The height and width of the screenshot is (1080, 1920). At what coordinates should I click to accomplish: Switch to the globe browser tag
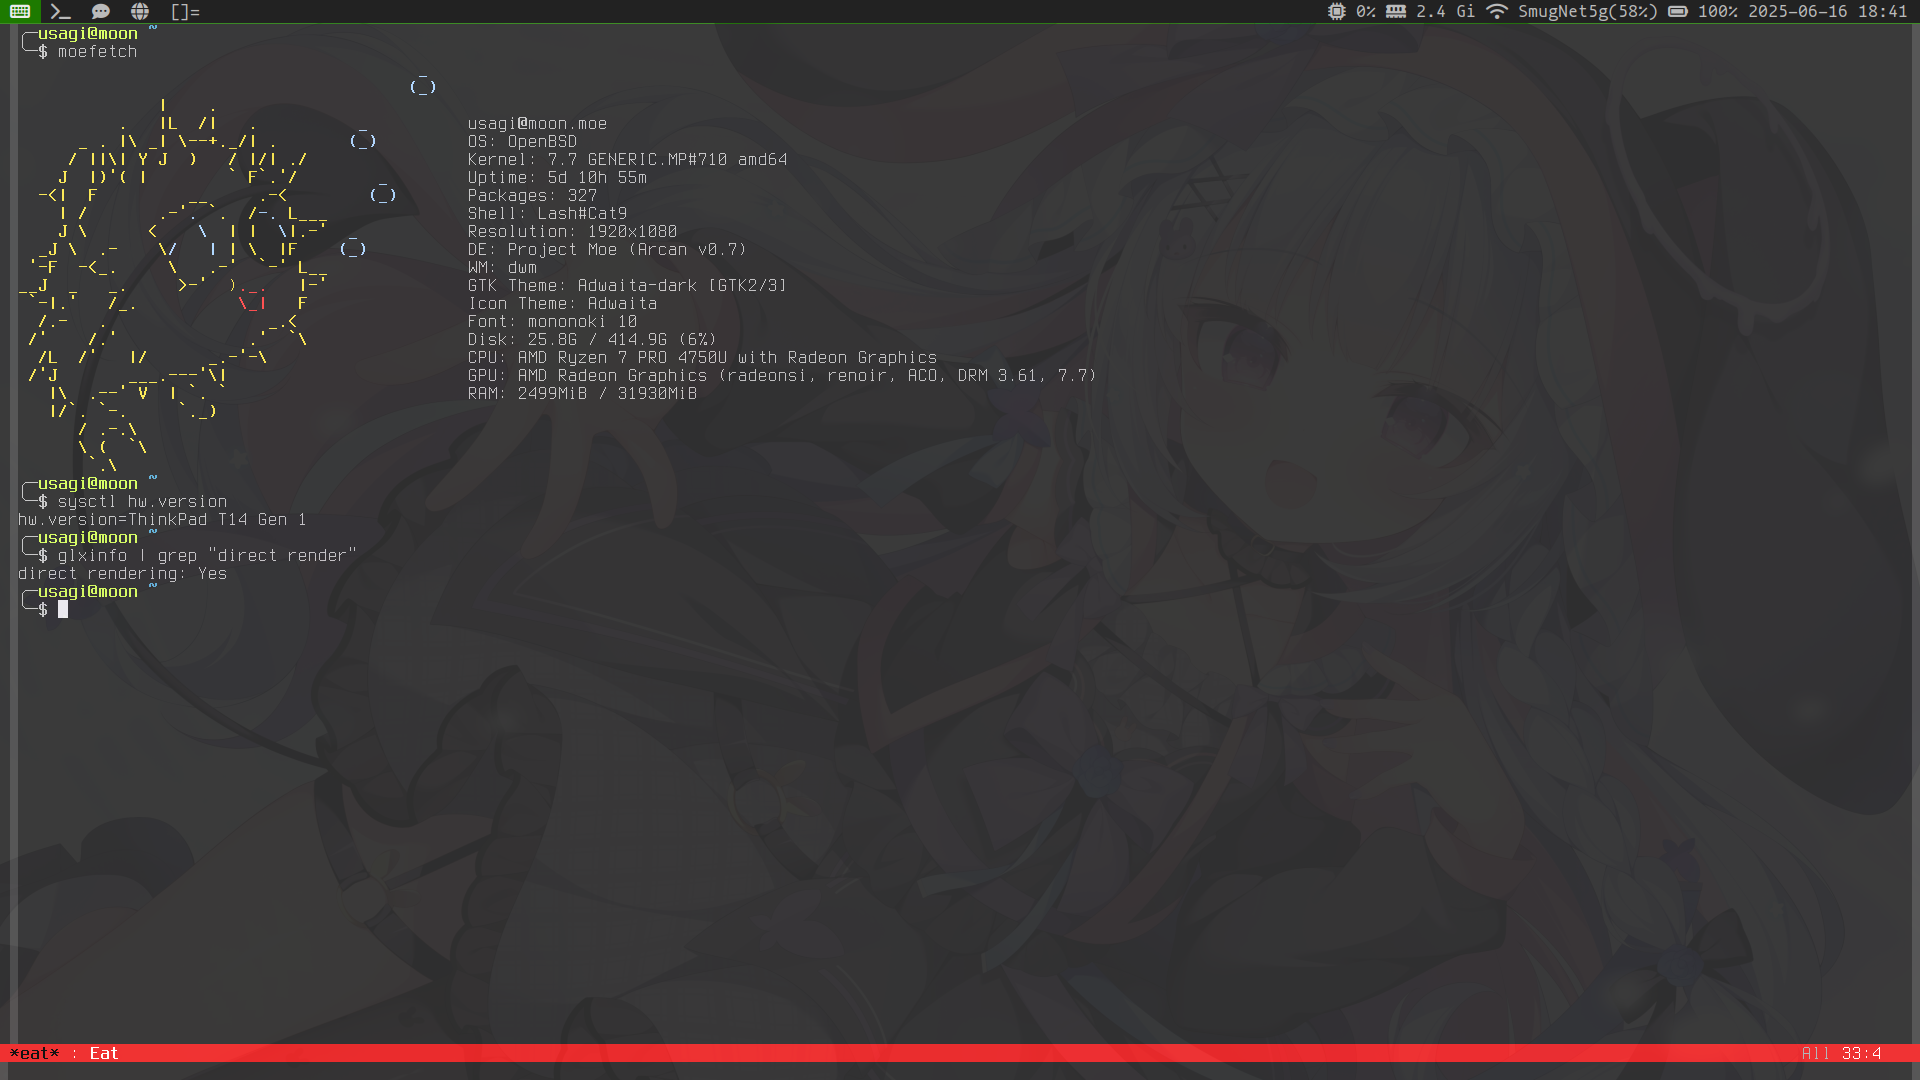pos(140,12)
